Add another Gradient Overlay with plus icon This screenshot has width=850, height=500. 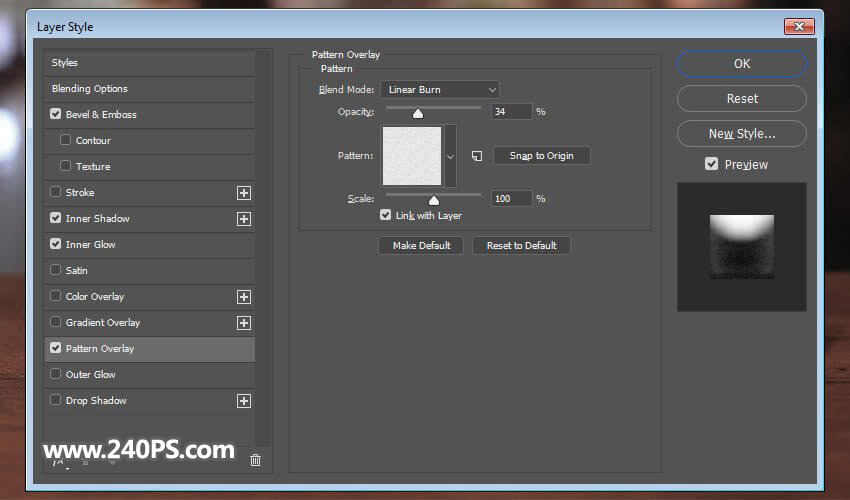(x=244, y=323)
